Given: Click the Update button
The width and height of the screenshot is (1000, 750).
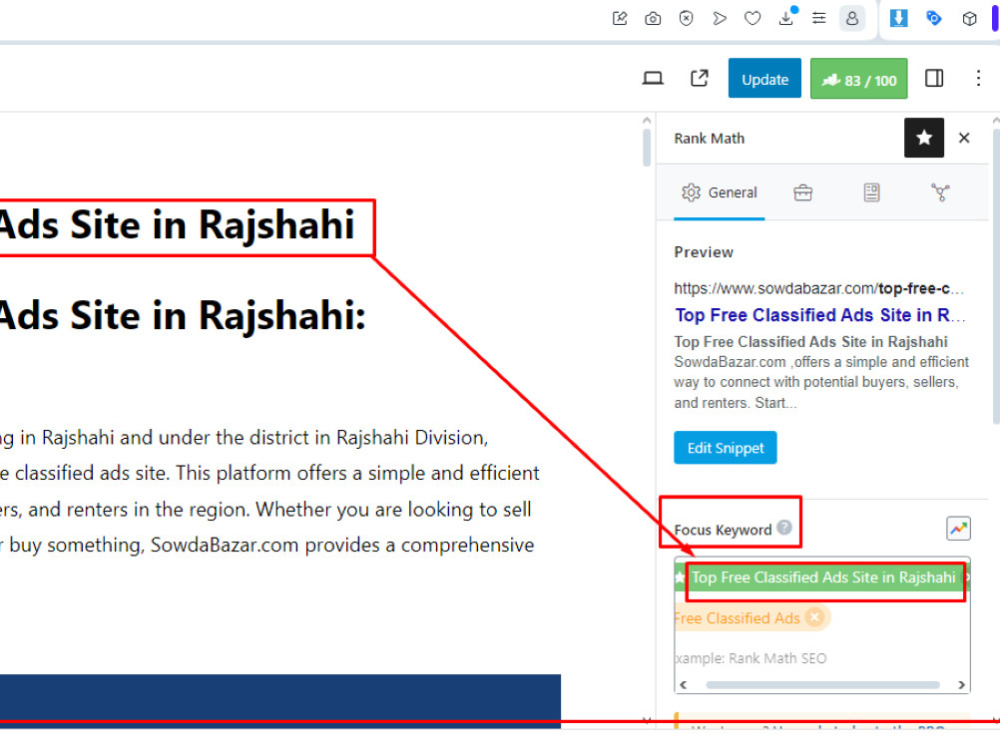Looking at the screenshot, I should (765, 78).
